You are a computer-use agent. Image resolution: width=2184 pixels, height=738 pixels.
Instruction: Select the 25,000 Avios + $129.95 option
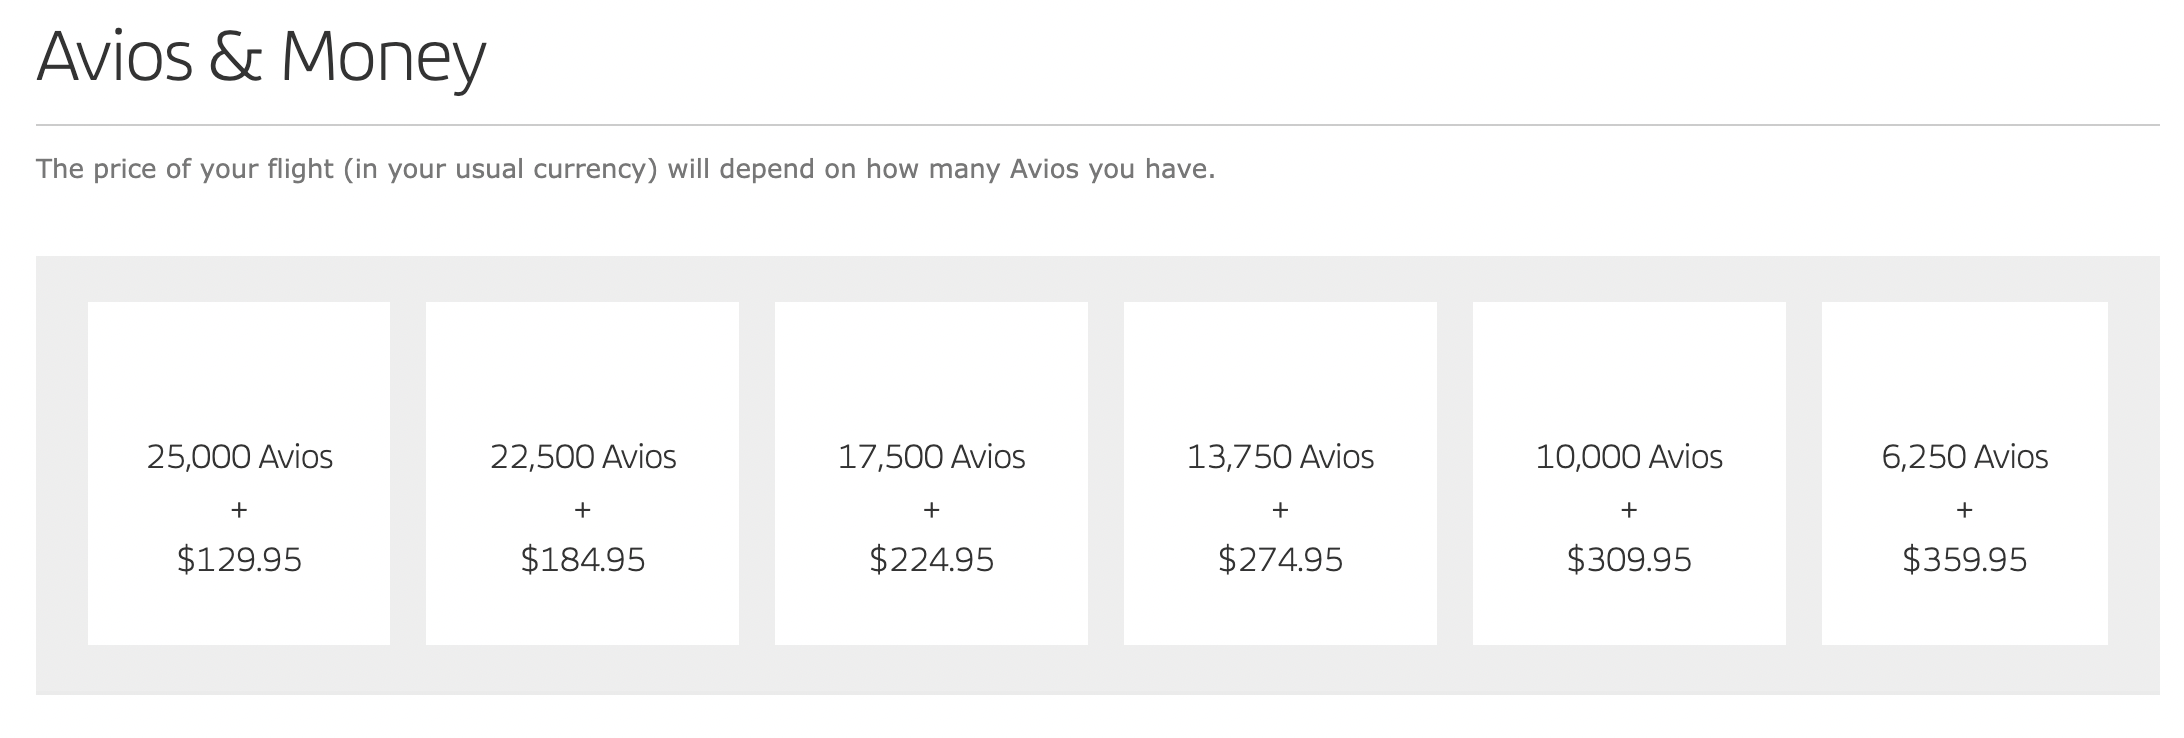point(239,473)
